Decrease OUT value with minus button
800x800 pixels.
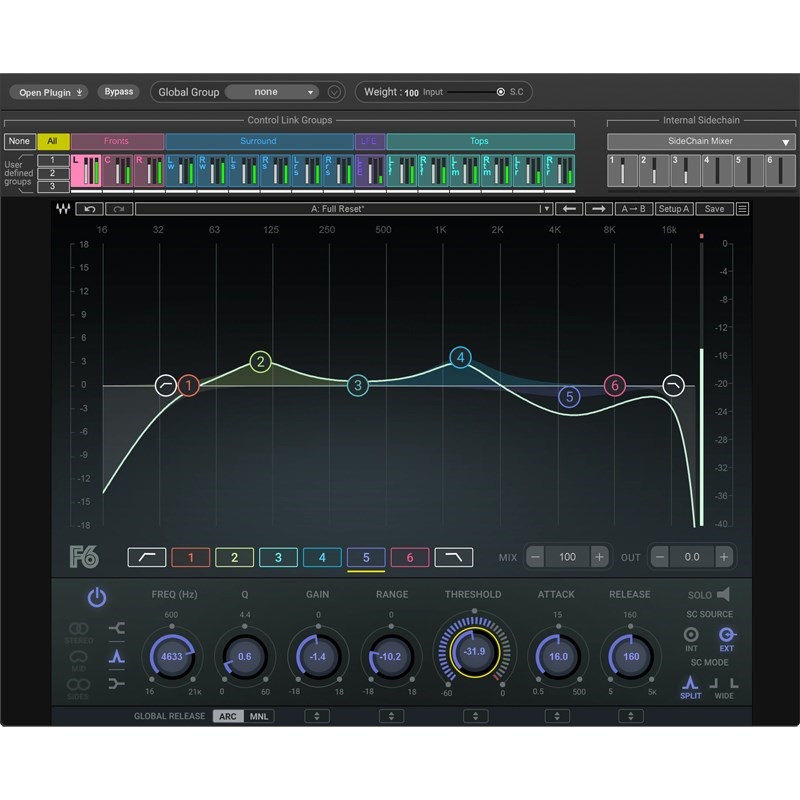(660, 557)
